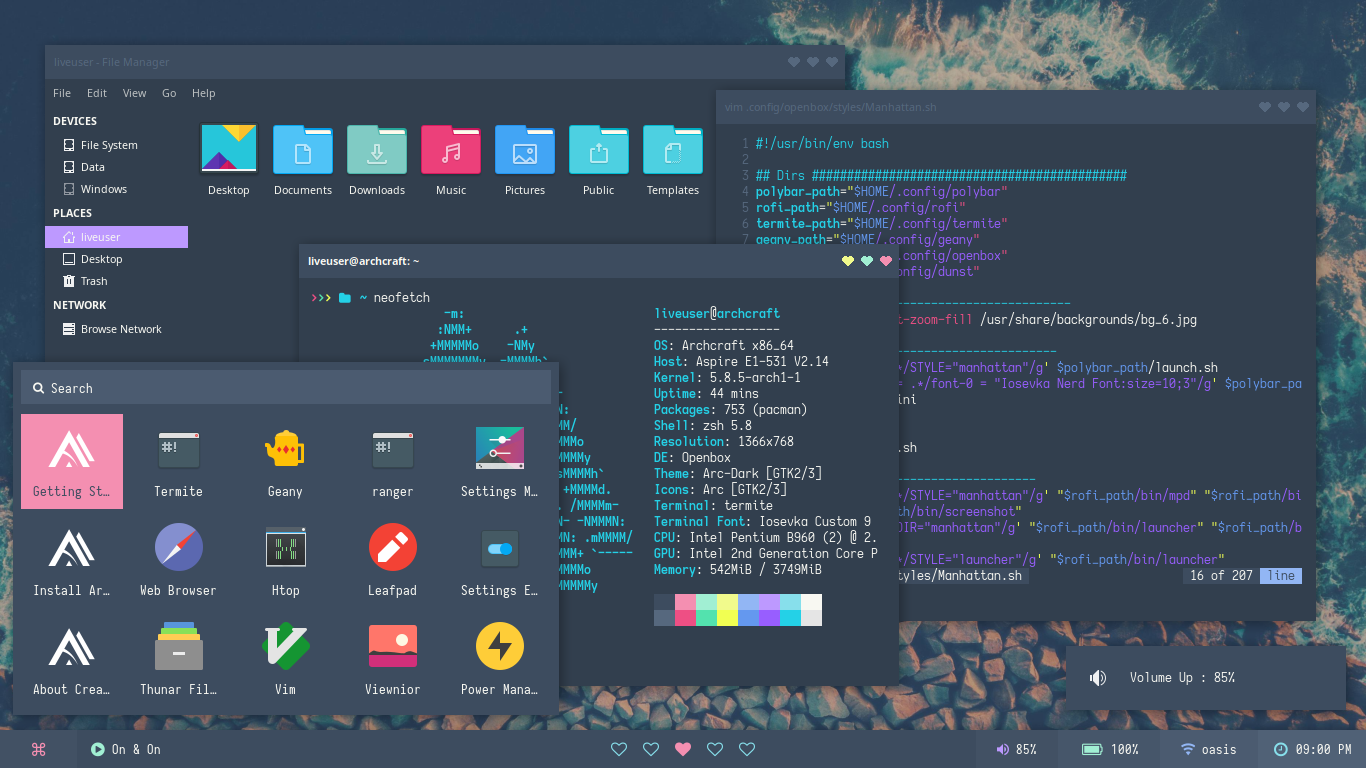Launch Termite from the app launcher

point(179,461)
